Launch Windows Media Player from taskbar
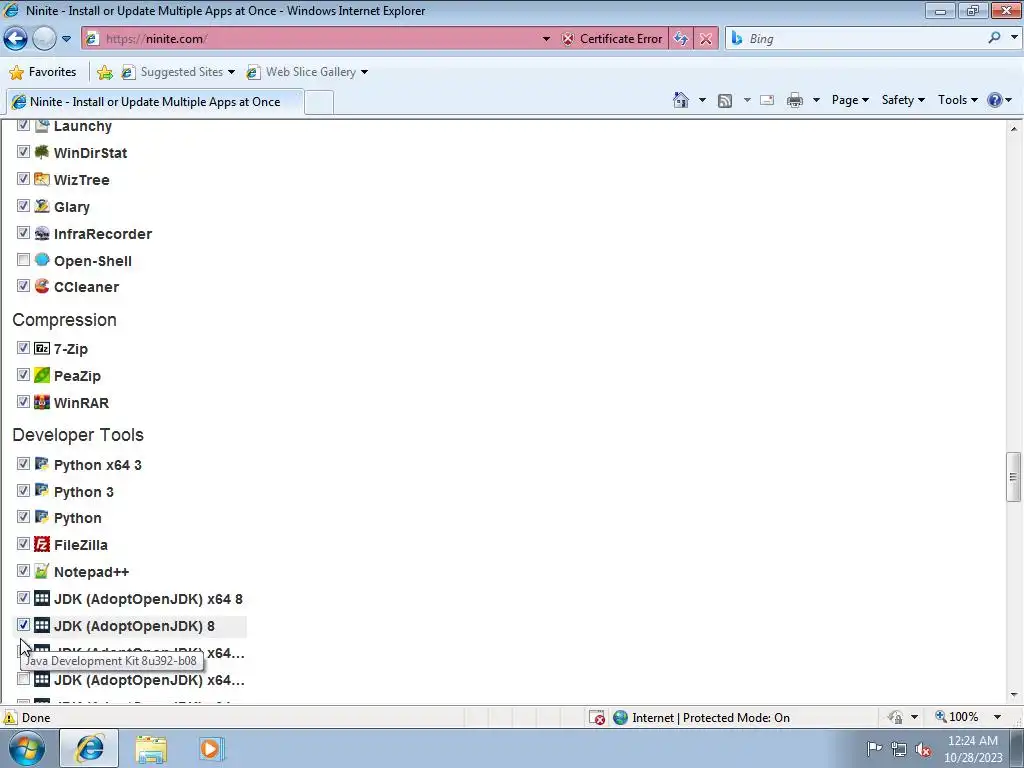The image size is (1024, 768). coord(210,749)
